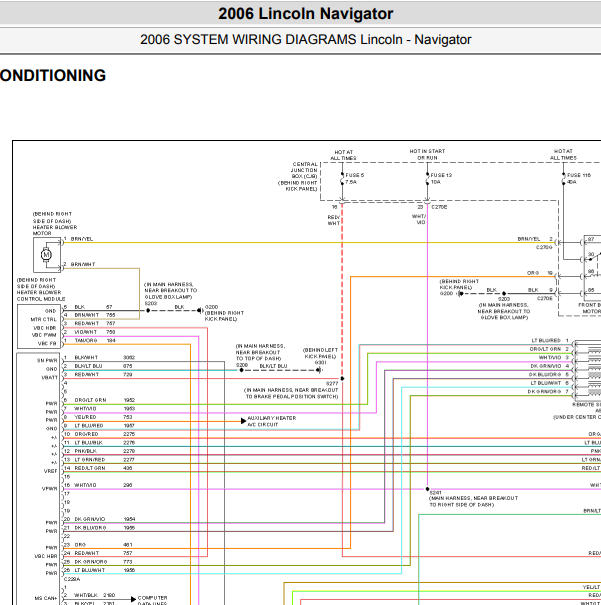601x605 pixels.
Task: Click the S241 splice dot
Action: (427, 489)
